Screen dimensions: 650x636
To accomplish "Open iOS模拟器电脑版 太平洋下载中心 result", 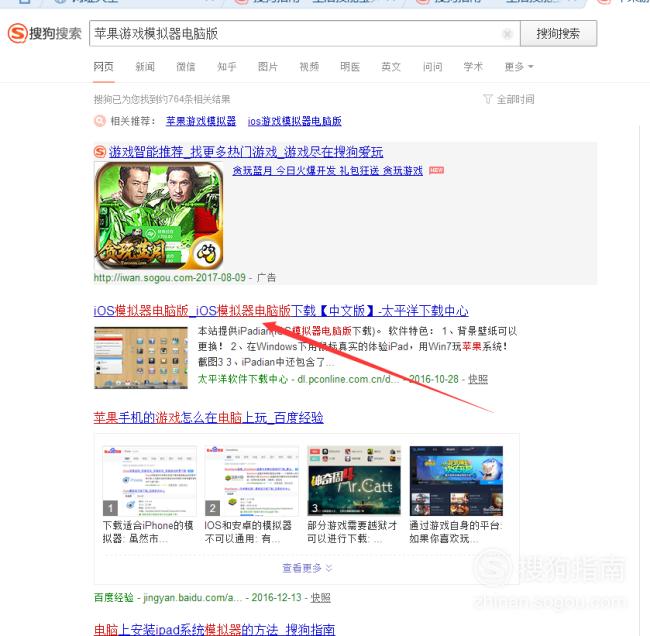I will pos(281,311).
